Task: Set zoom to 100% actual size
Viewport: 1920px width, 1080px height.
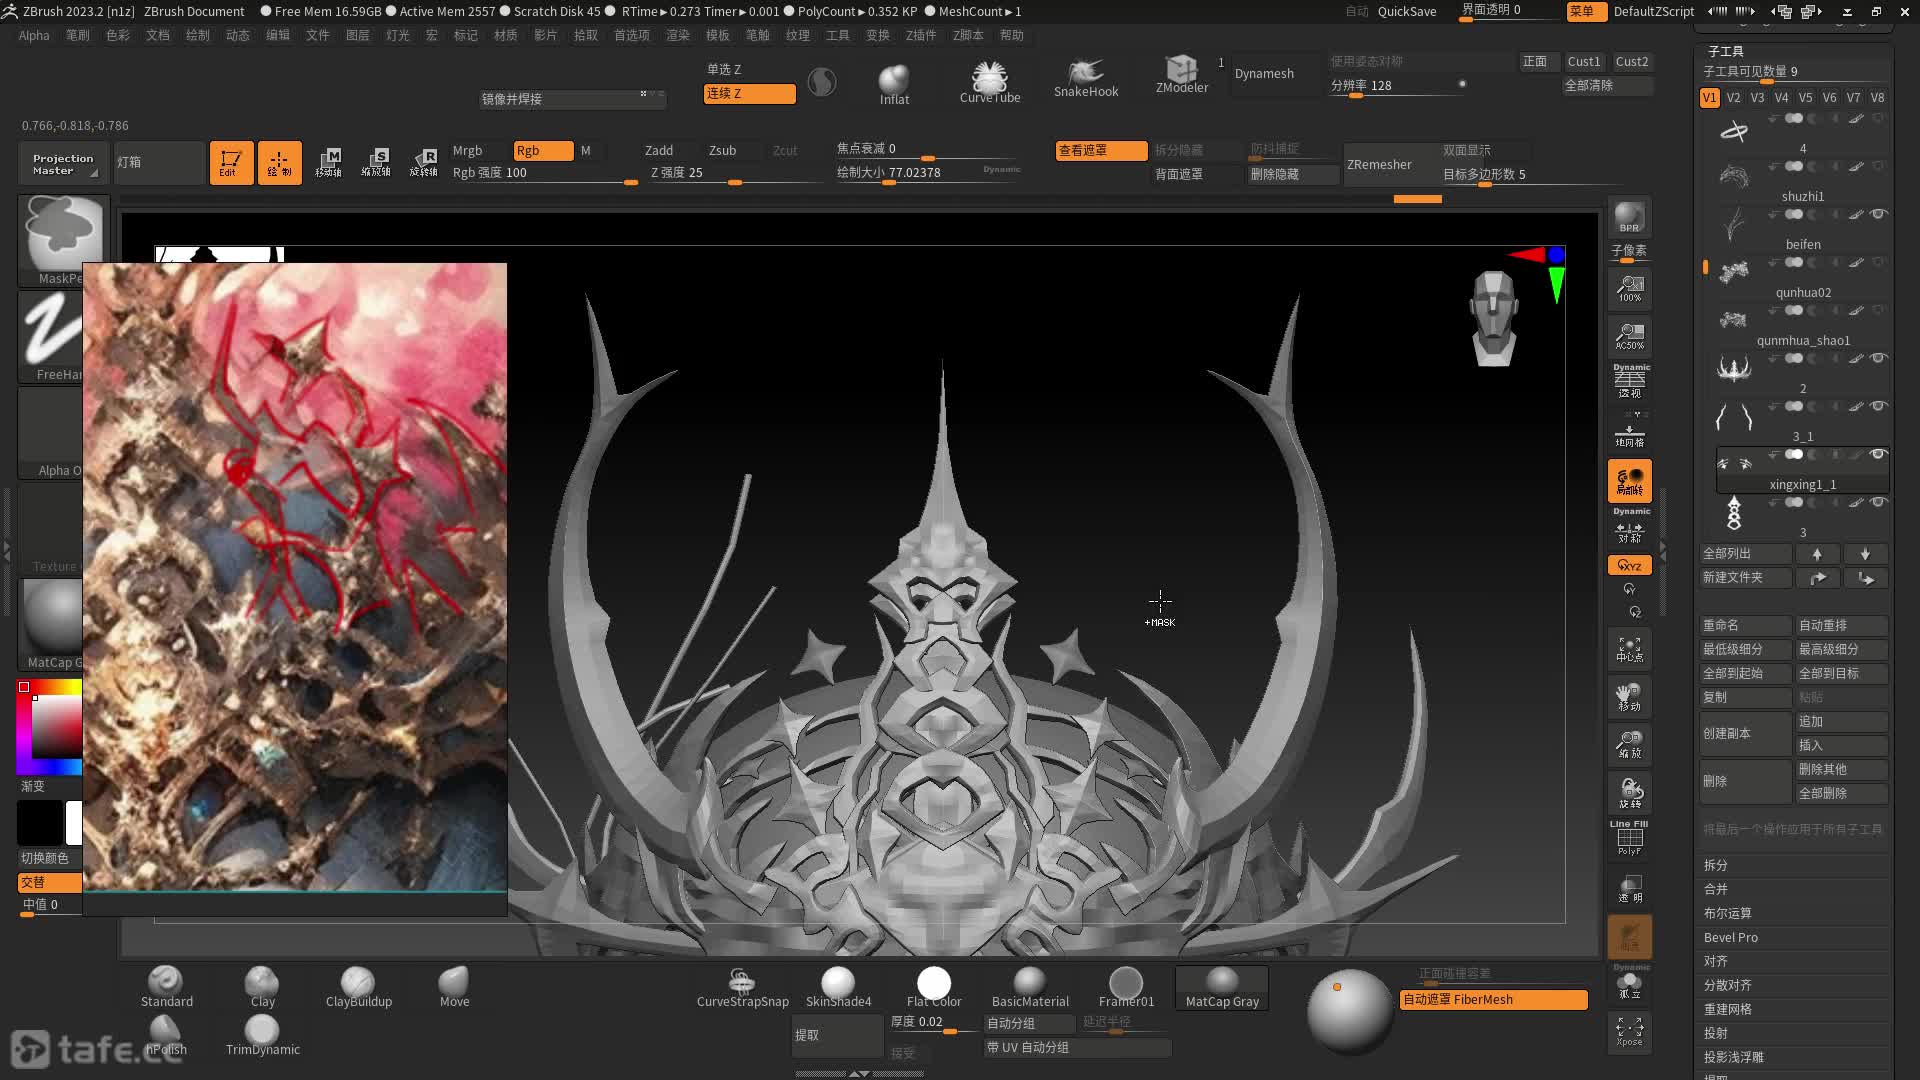Action: (1630, 290)
